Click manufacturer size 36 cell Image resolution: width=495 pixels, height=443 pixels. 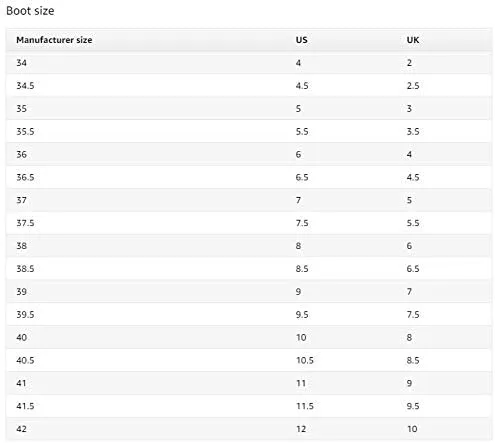pos(21,154)
